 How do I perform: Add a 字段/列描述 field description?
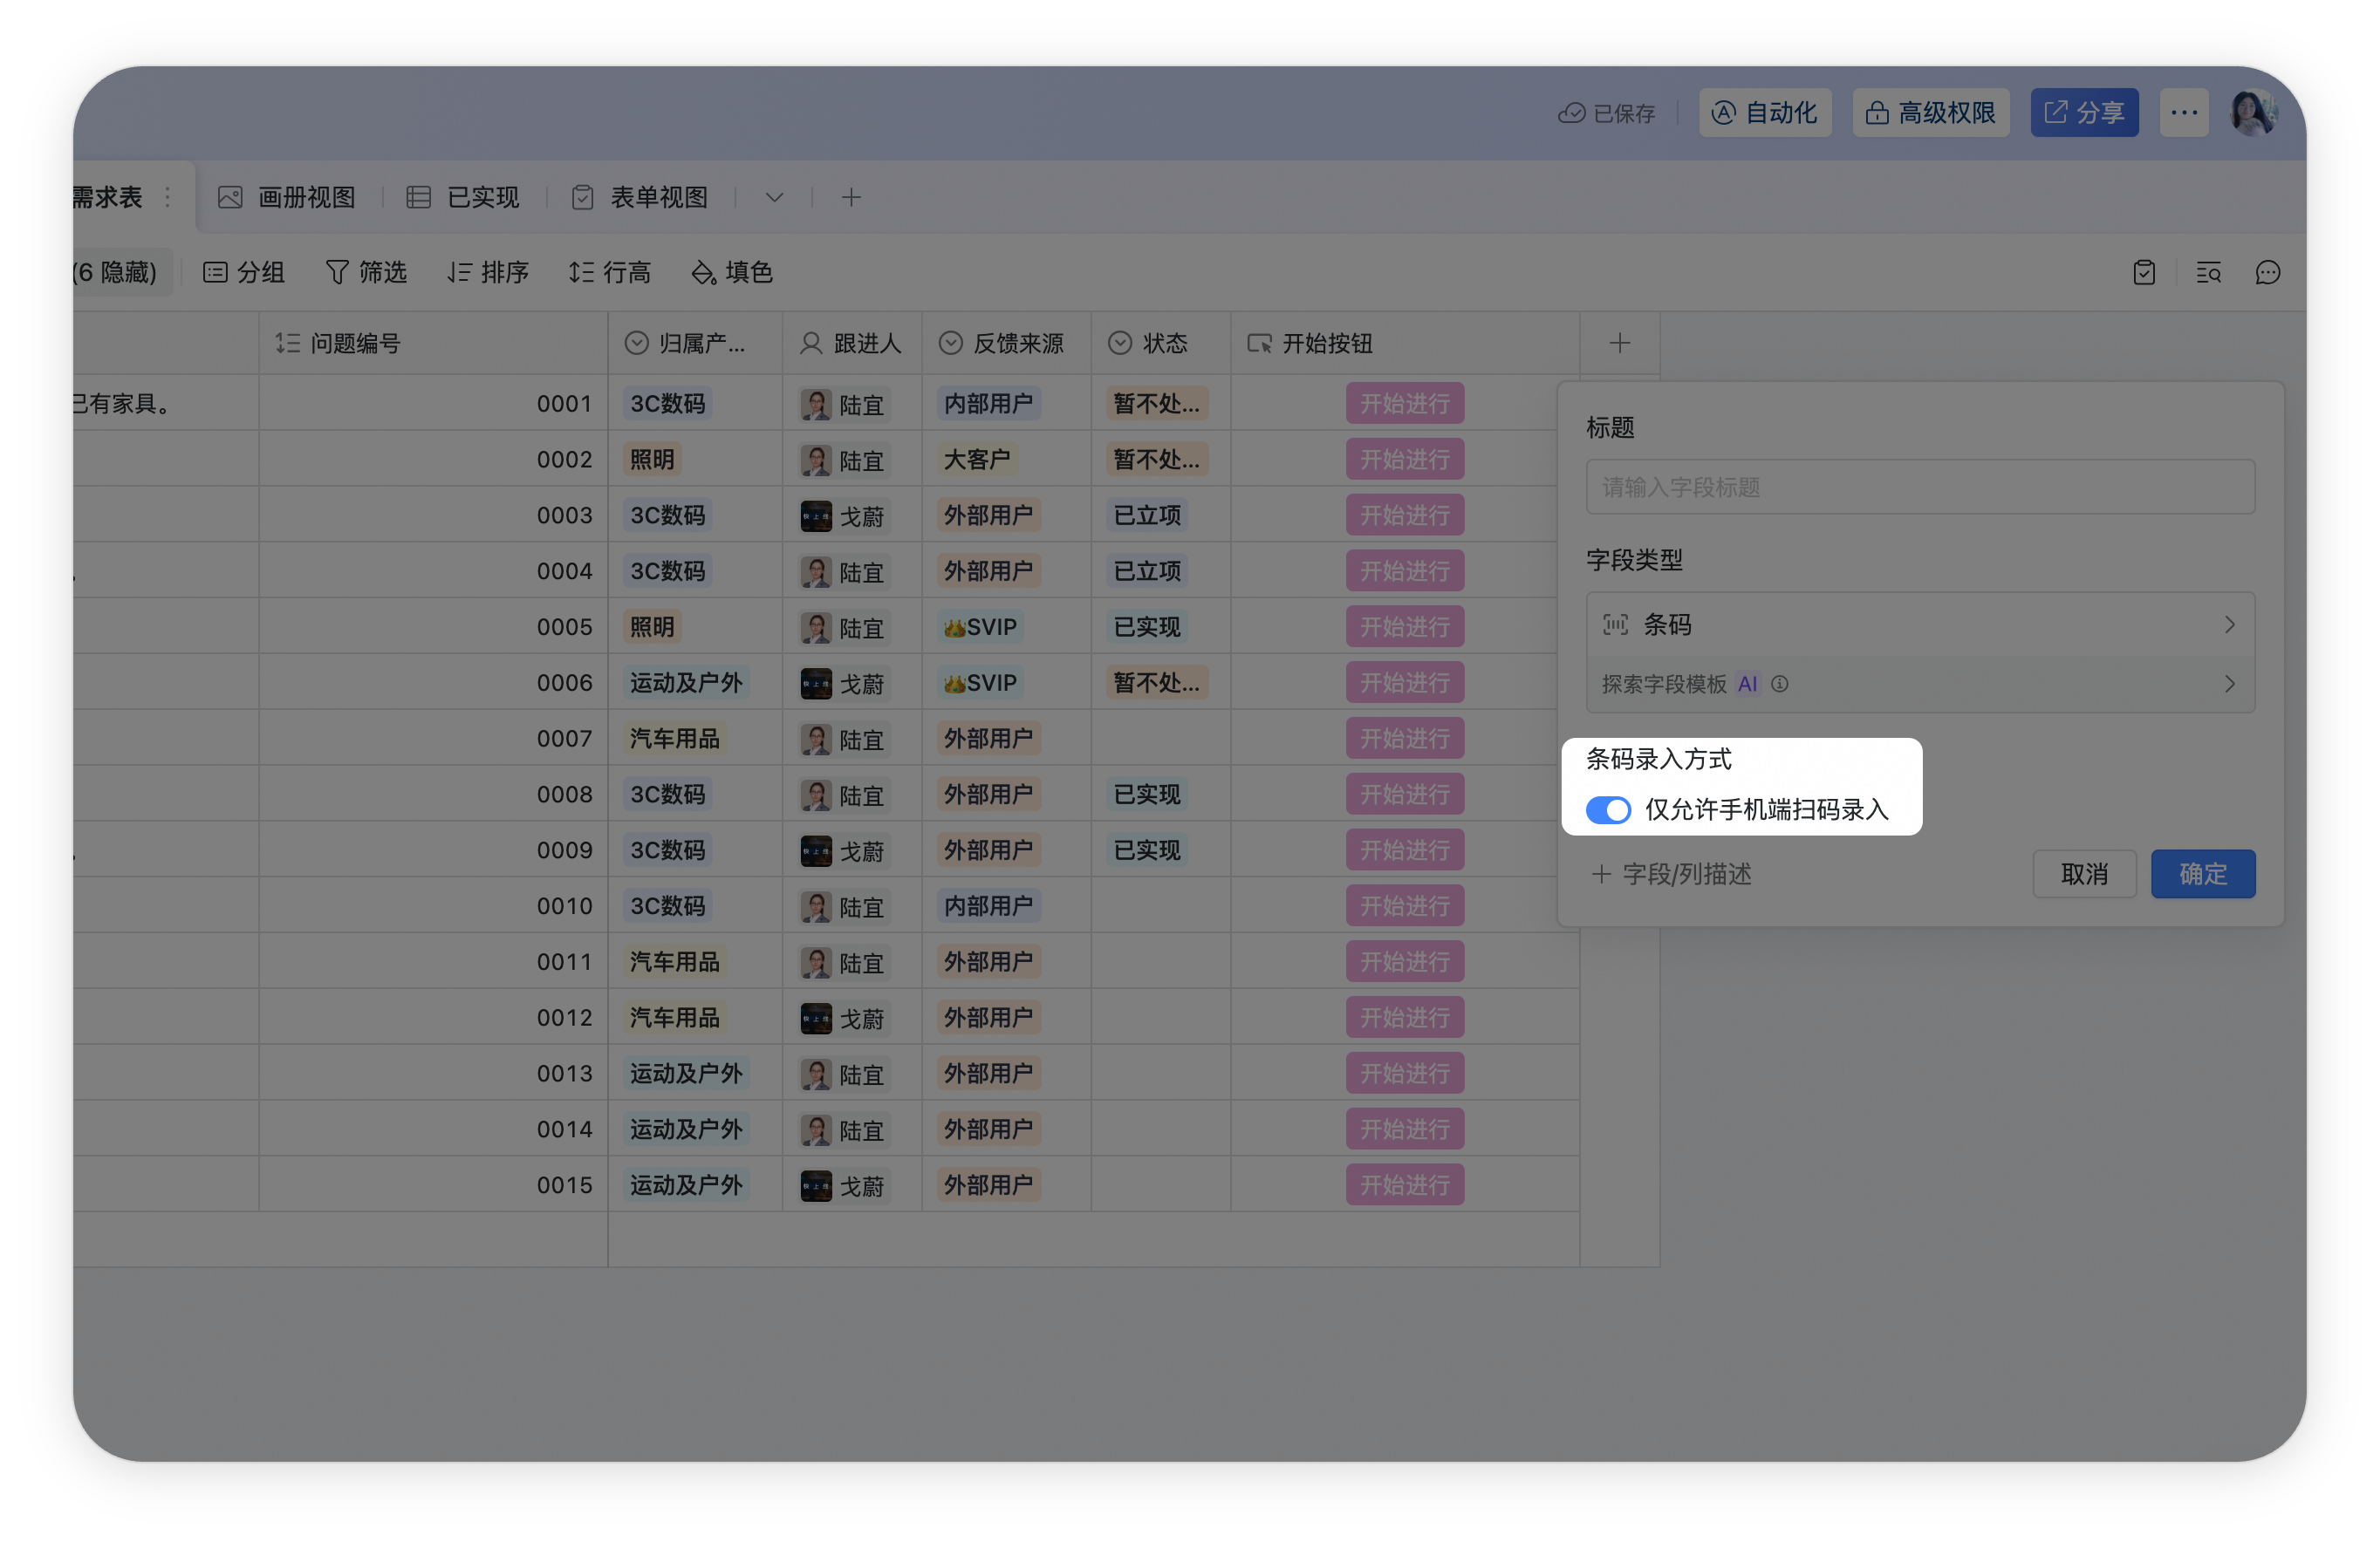pyautogui.click(x=1671, y=874)
